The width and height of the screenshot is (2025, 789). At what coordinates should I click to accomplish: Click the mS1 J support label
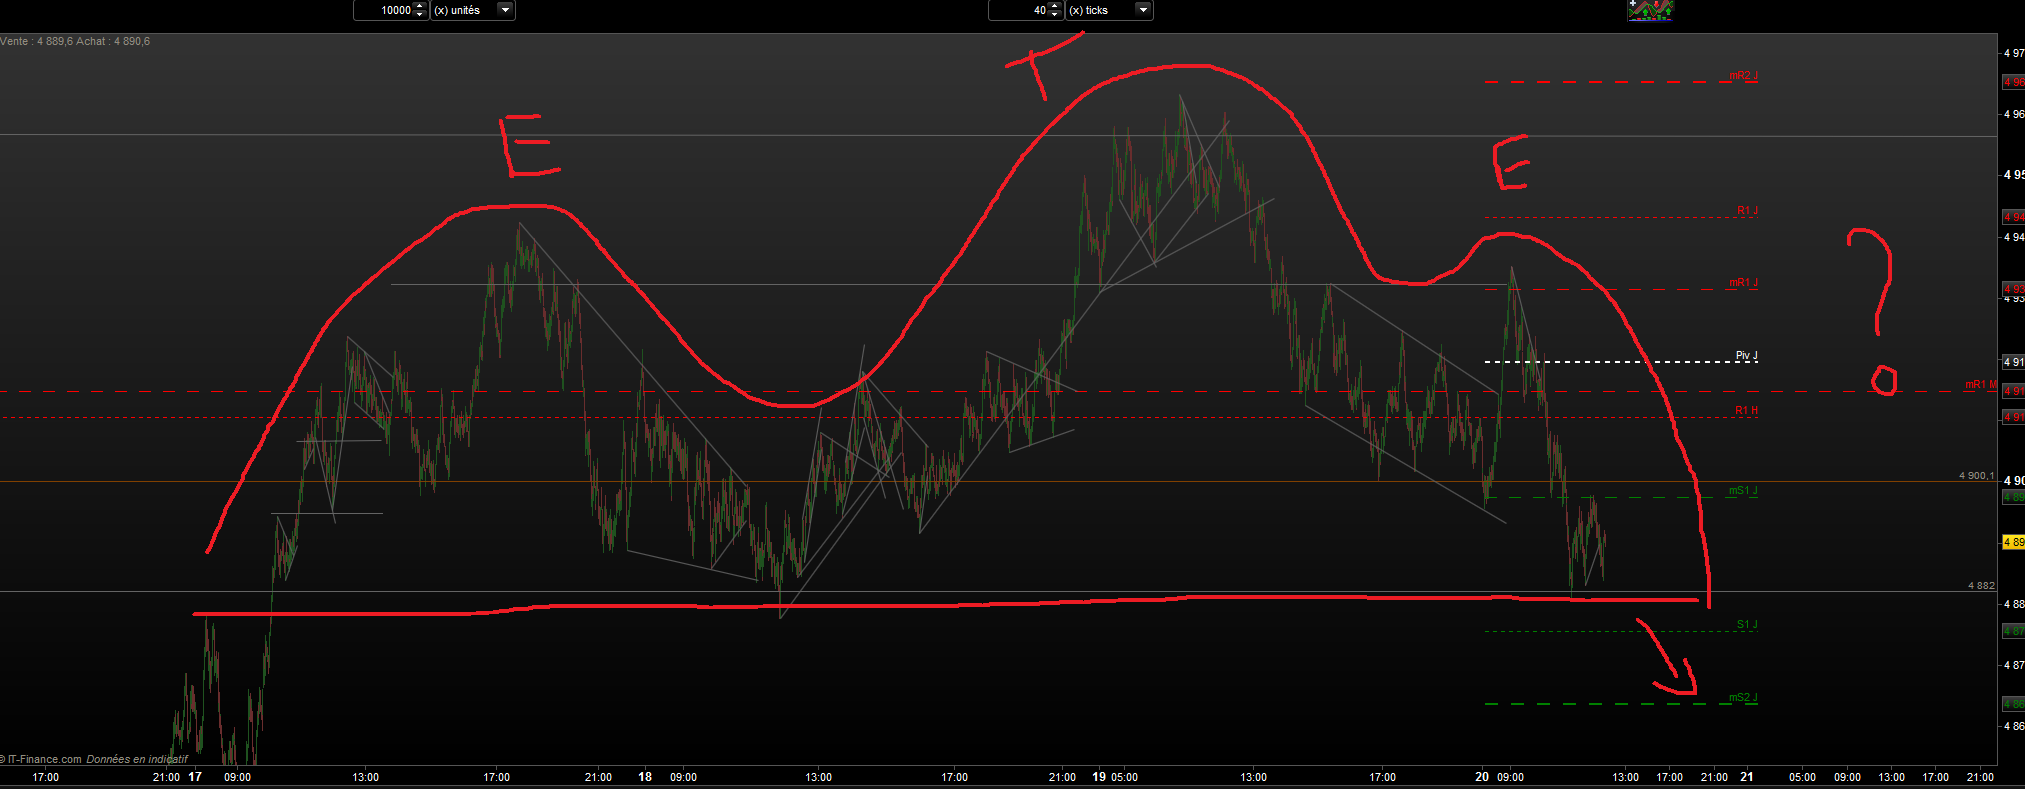point(1743,491)
